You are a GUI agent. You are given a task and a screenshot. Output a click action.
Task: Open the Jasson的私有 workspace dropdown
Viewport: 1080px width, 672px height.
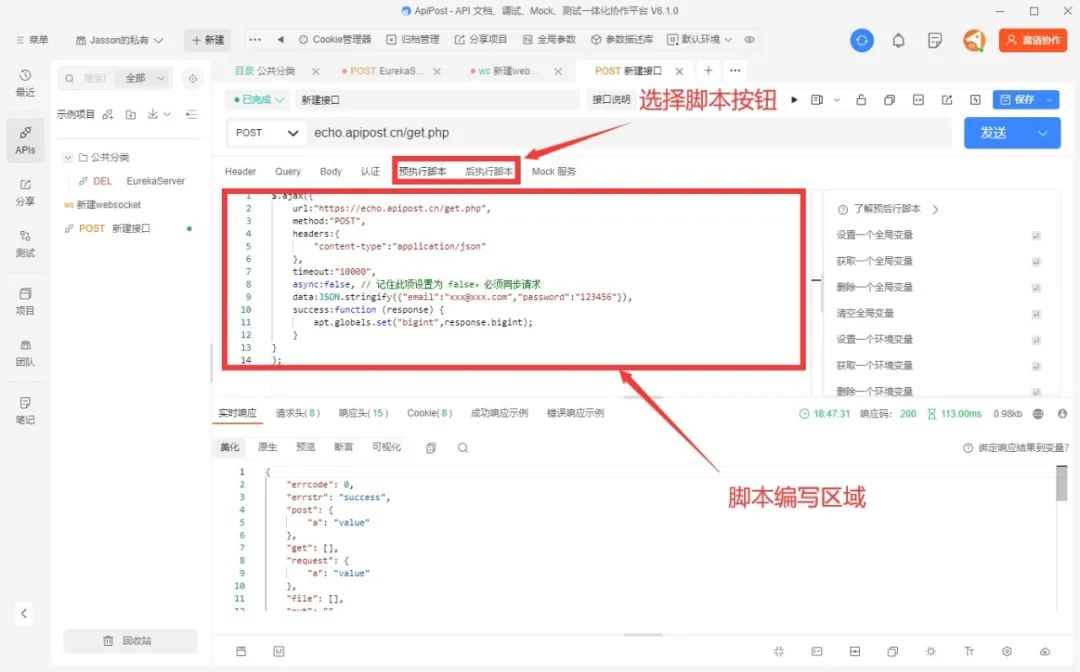click(x=120, y=40)
